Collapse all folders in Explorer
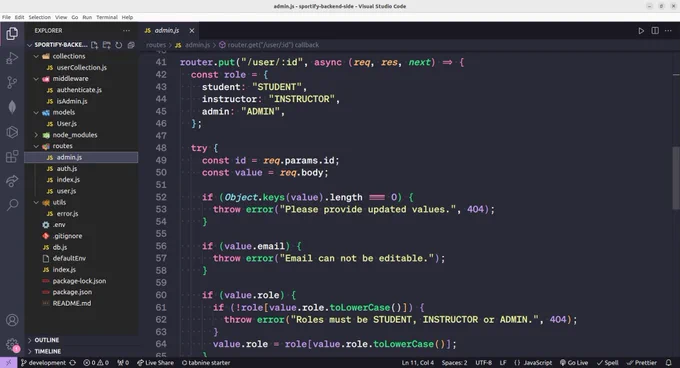 coord(131,45)
